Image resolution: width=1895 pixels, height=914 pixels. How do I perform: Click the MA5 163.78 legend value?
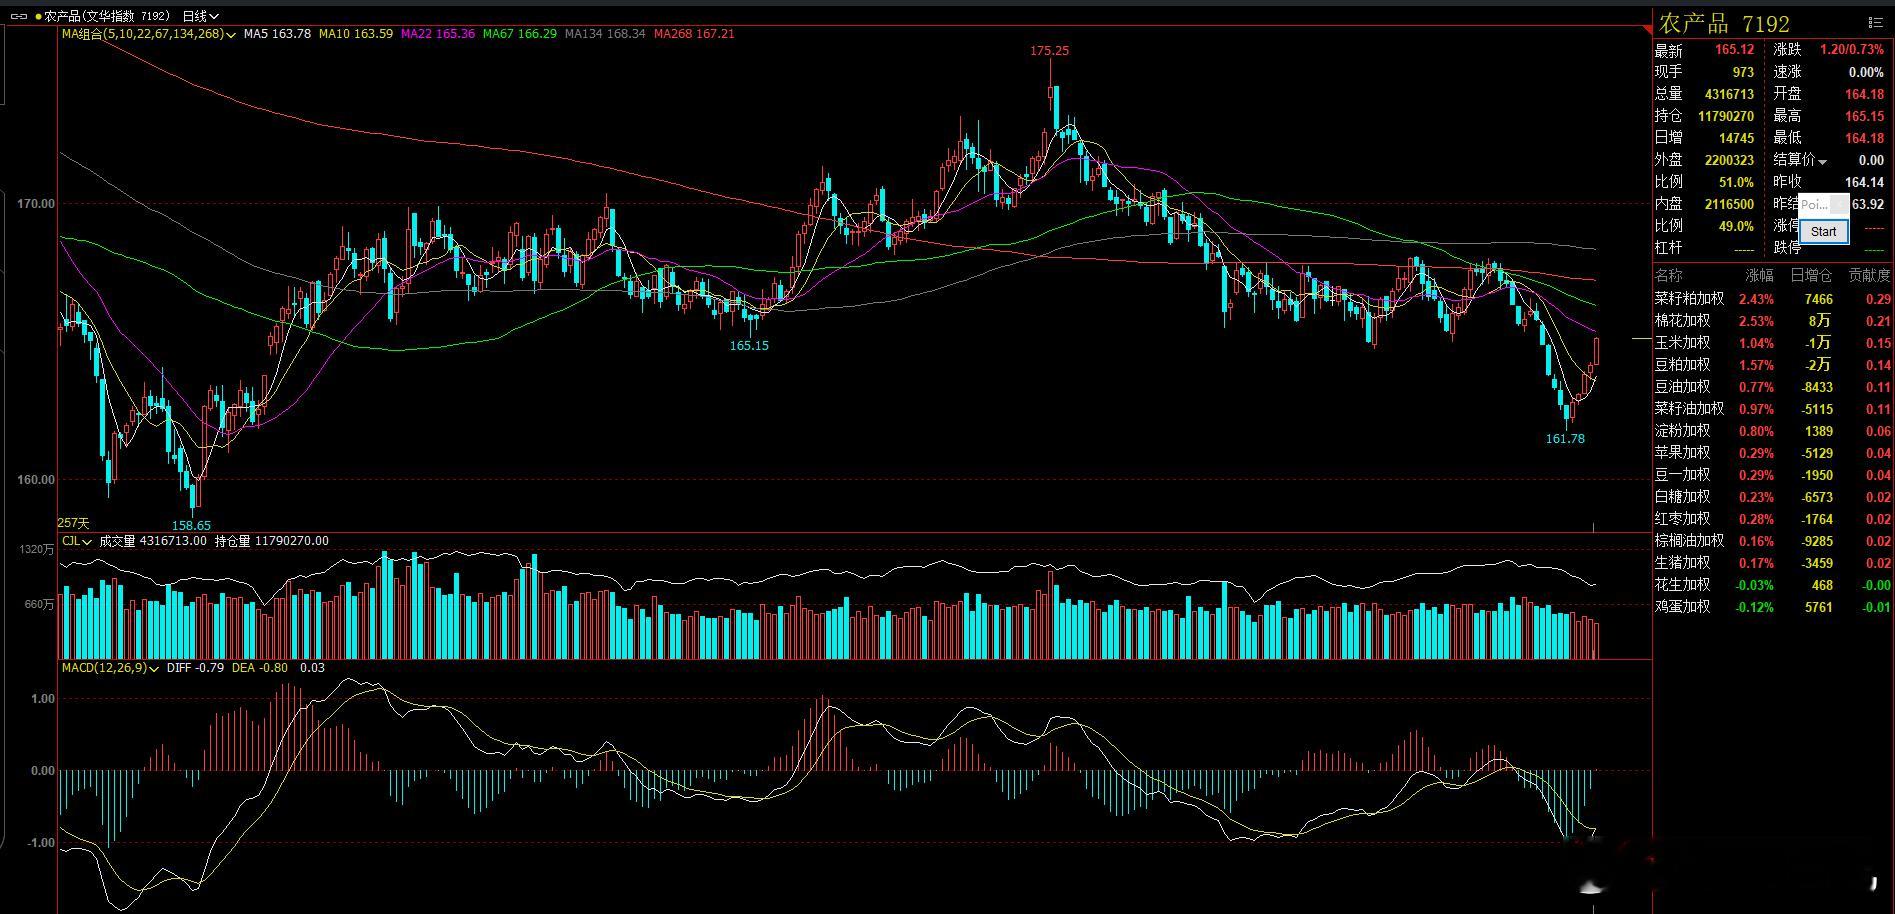click(277, 34)
